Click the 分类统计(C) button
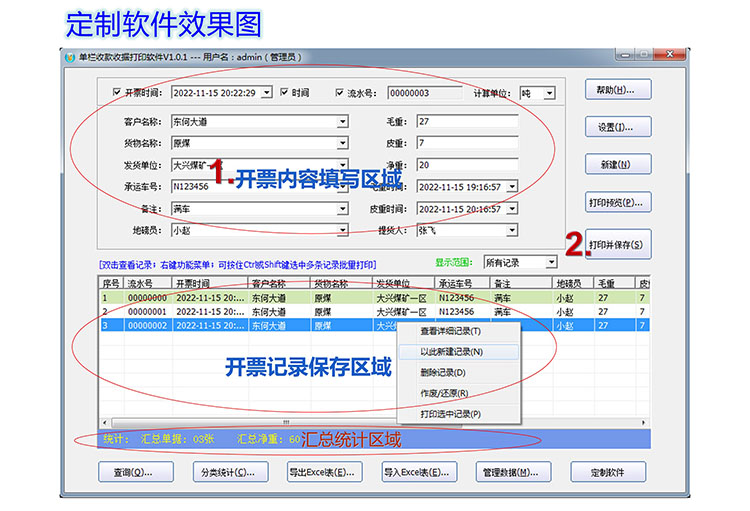The image size is (750, 511). [231, 472]
